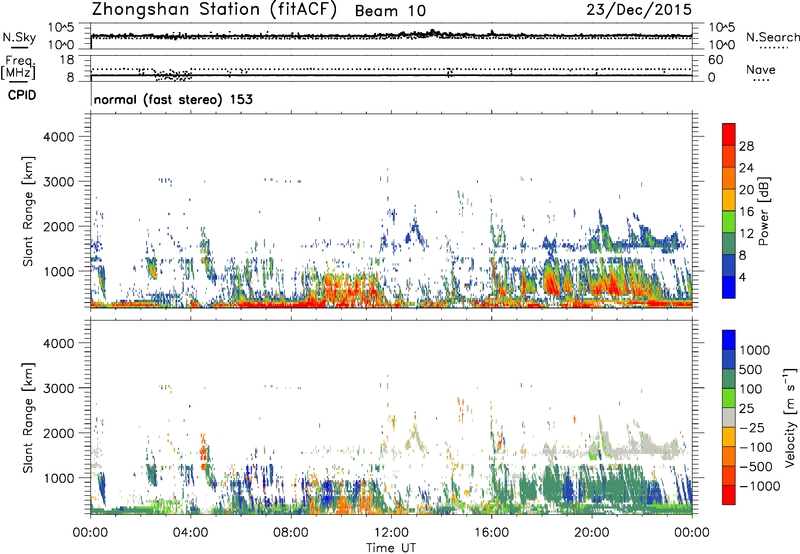Click the date "23/Dec/2015"
The width and height of the screenshot is (800, 554).
point(639,9)
